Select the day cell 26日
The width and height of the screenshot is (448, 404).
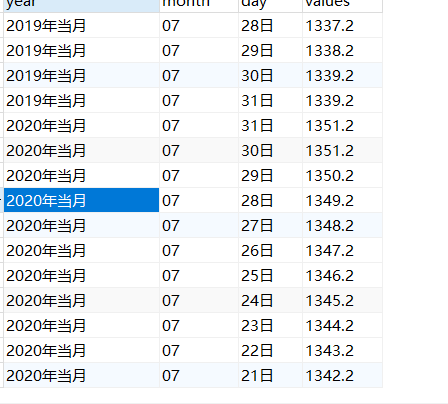point(270,250)
